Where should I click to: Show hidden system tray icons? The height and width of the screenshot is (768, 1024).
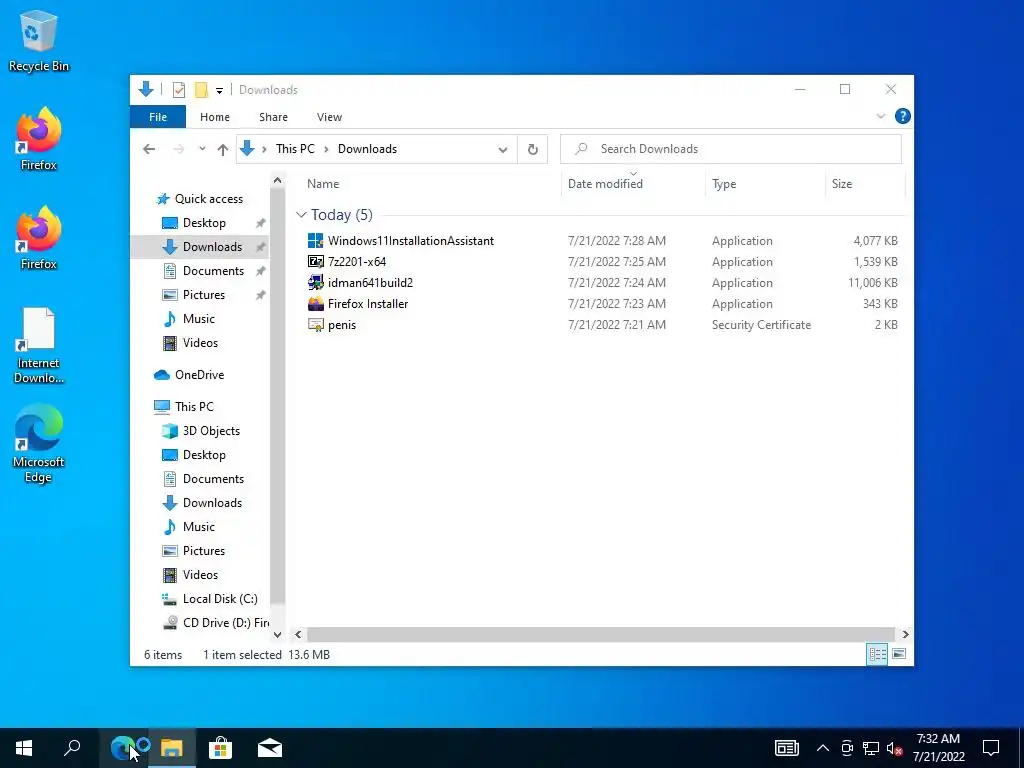click(x=823, y=748)
